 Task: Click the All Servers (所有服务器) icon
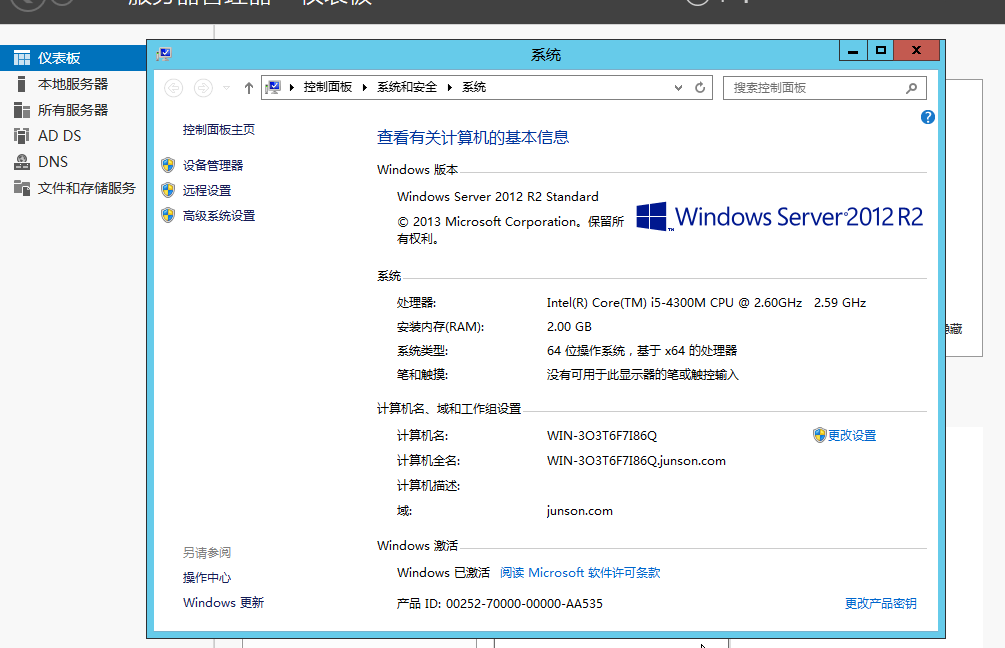click(x=22, y=110)
